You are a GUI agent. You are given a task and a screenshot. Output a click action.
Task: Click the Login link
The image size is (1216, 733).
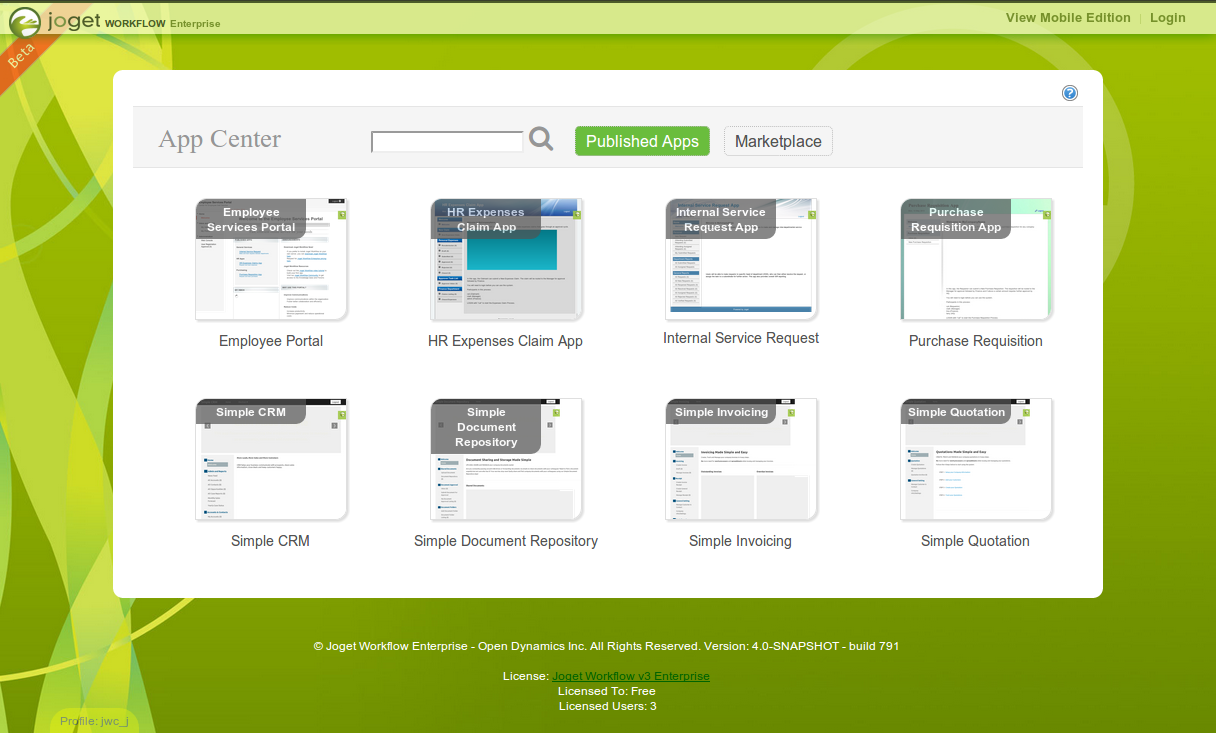coord(1168,17)
